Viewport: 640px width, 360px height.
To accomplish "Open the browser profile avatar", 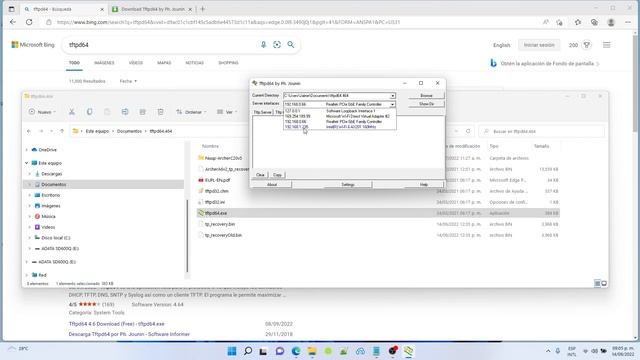I will tap(611, 22).
